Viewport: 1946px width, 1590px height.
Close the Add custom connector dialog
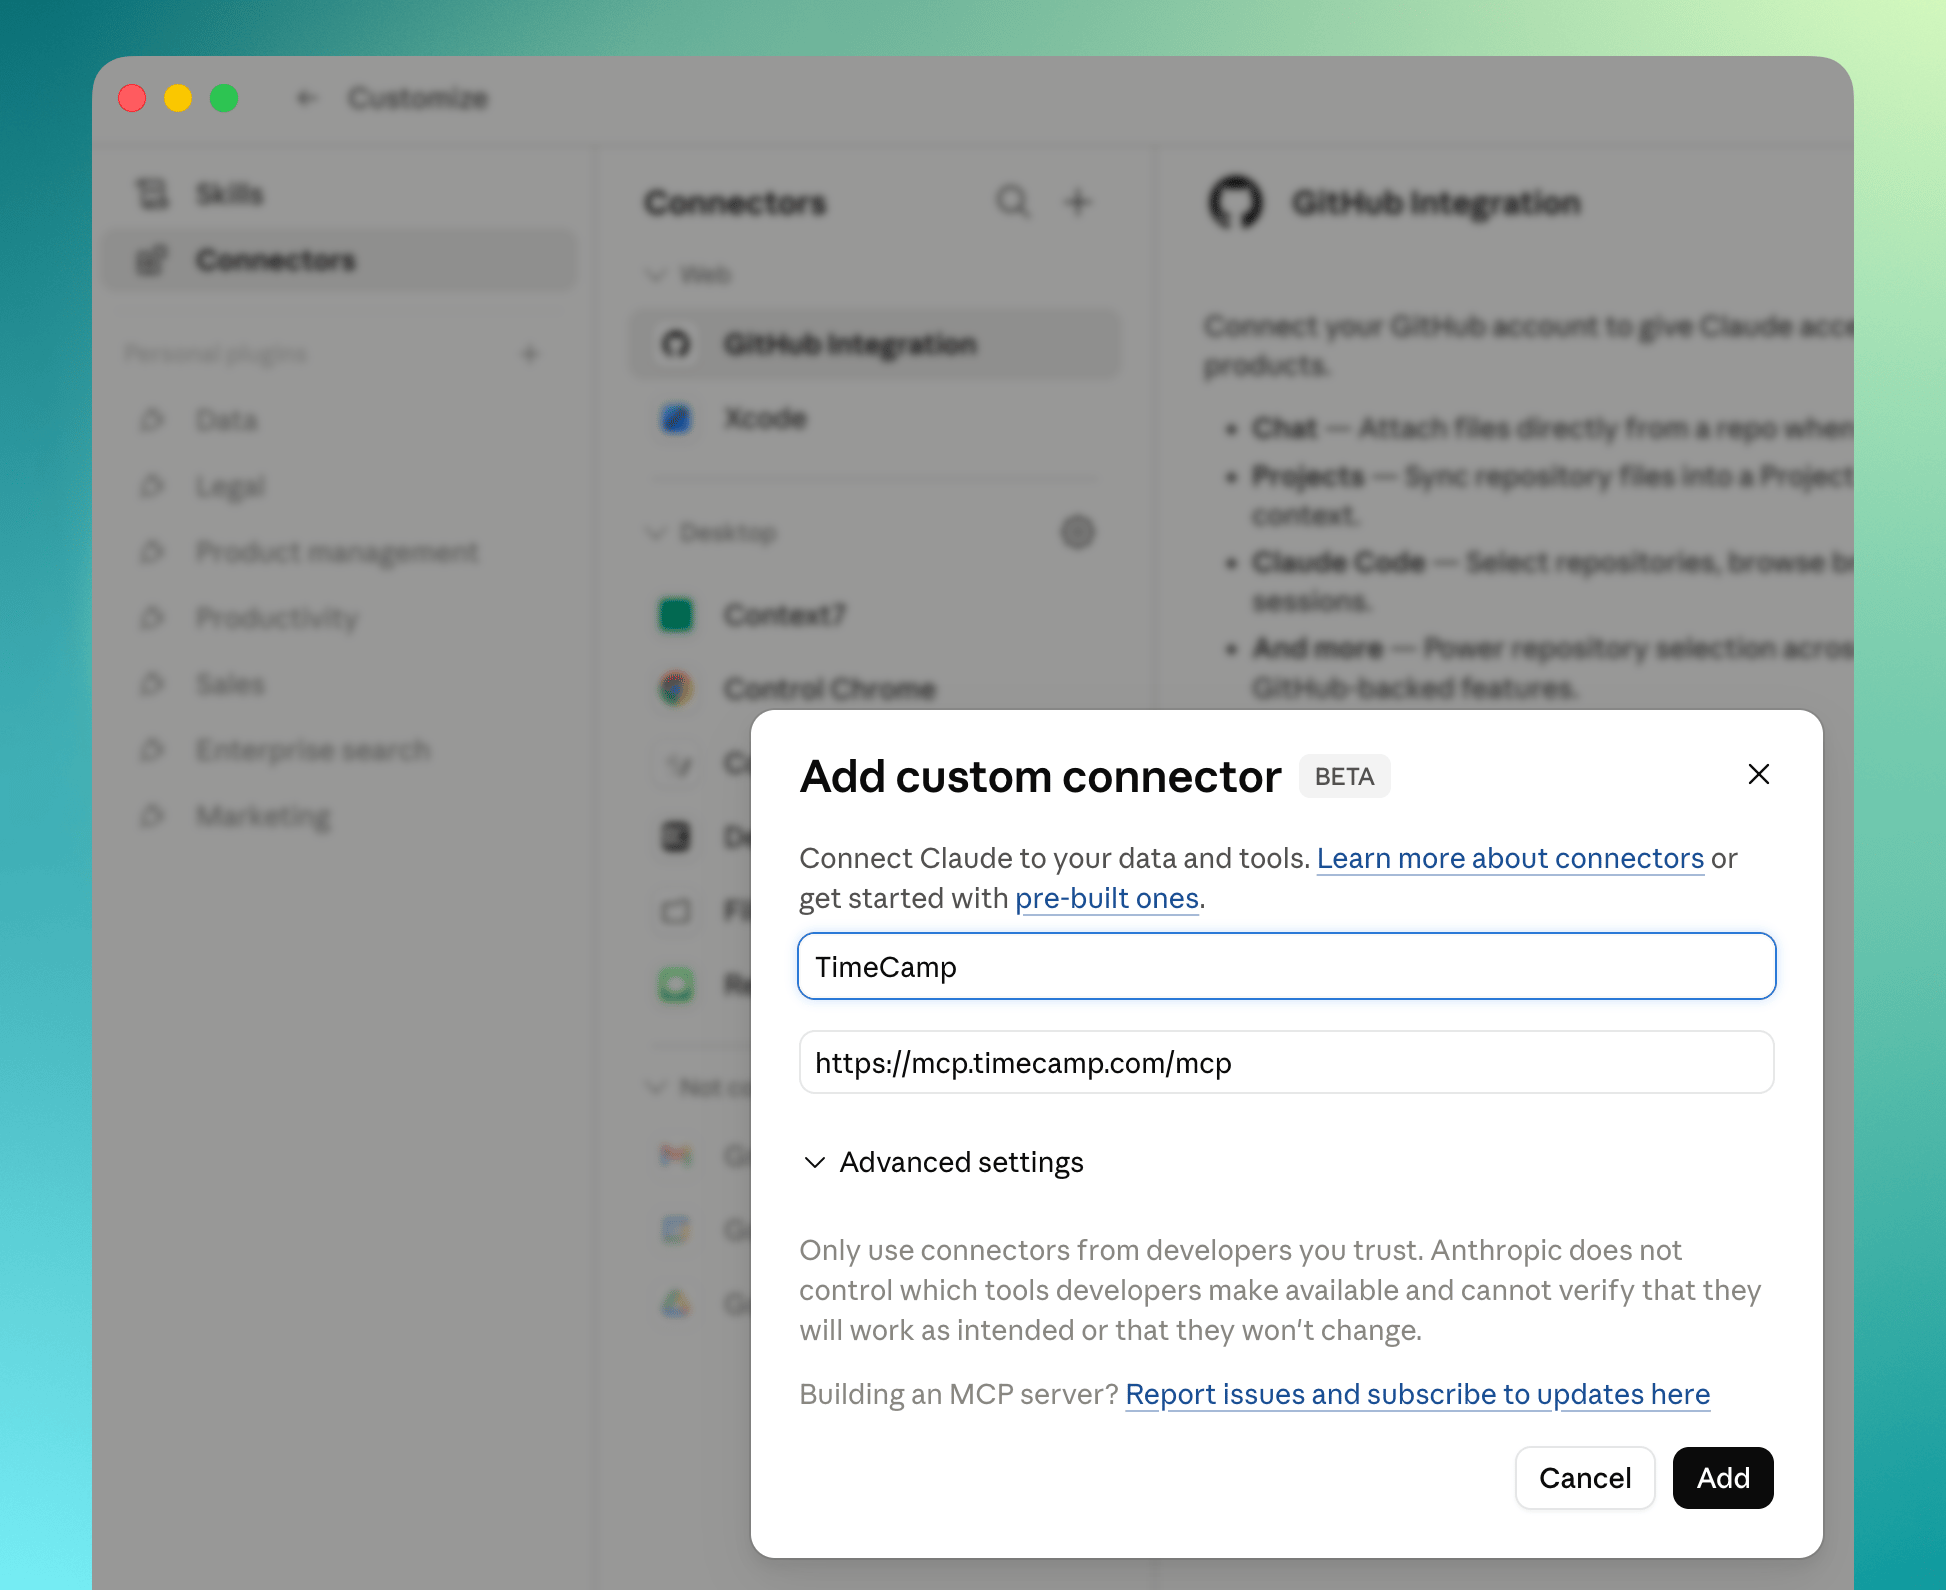[1758, 774]
